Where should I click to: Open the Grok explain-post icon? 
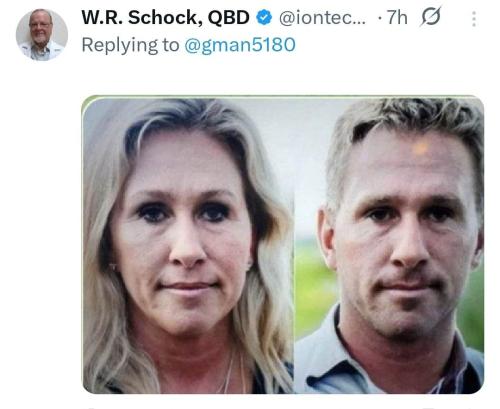click(431, 17)
